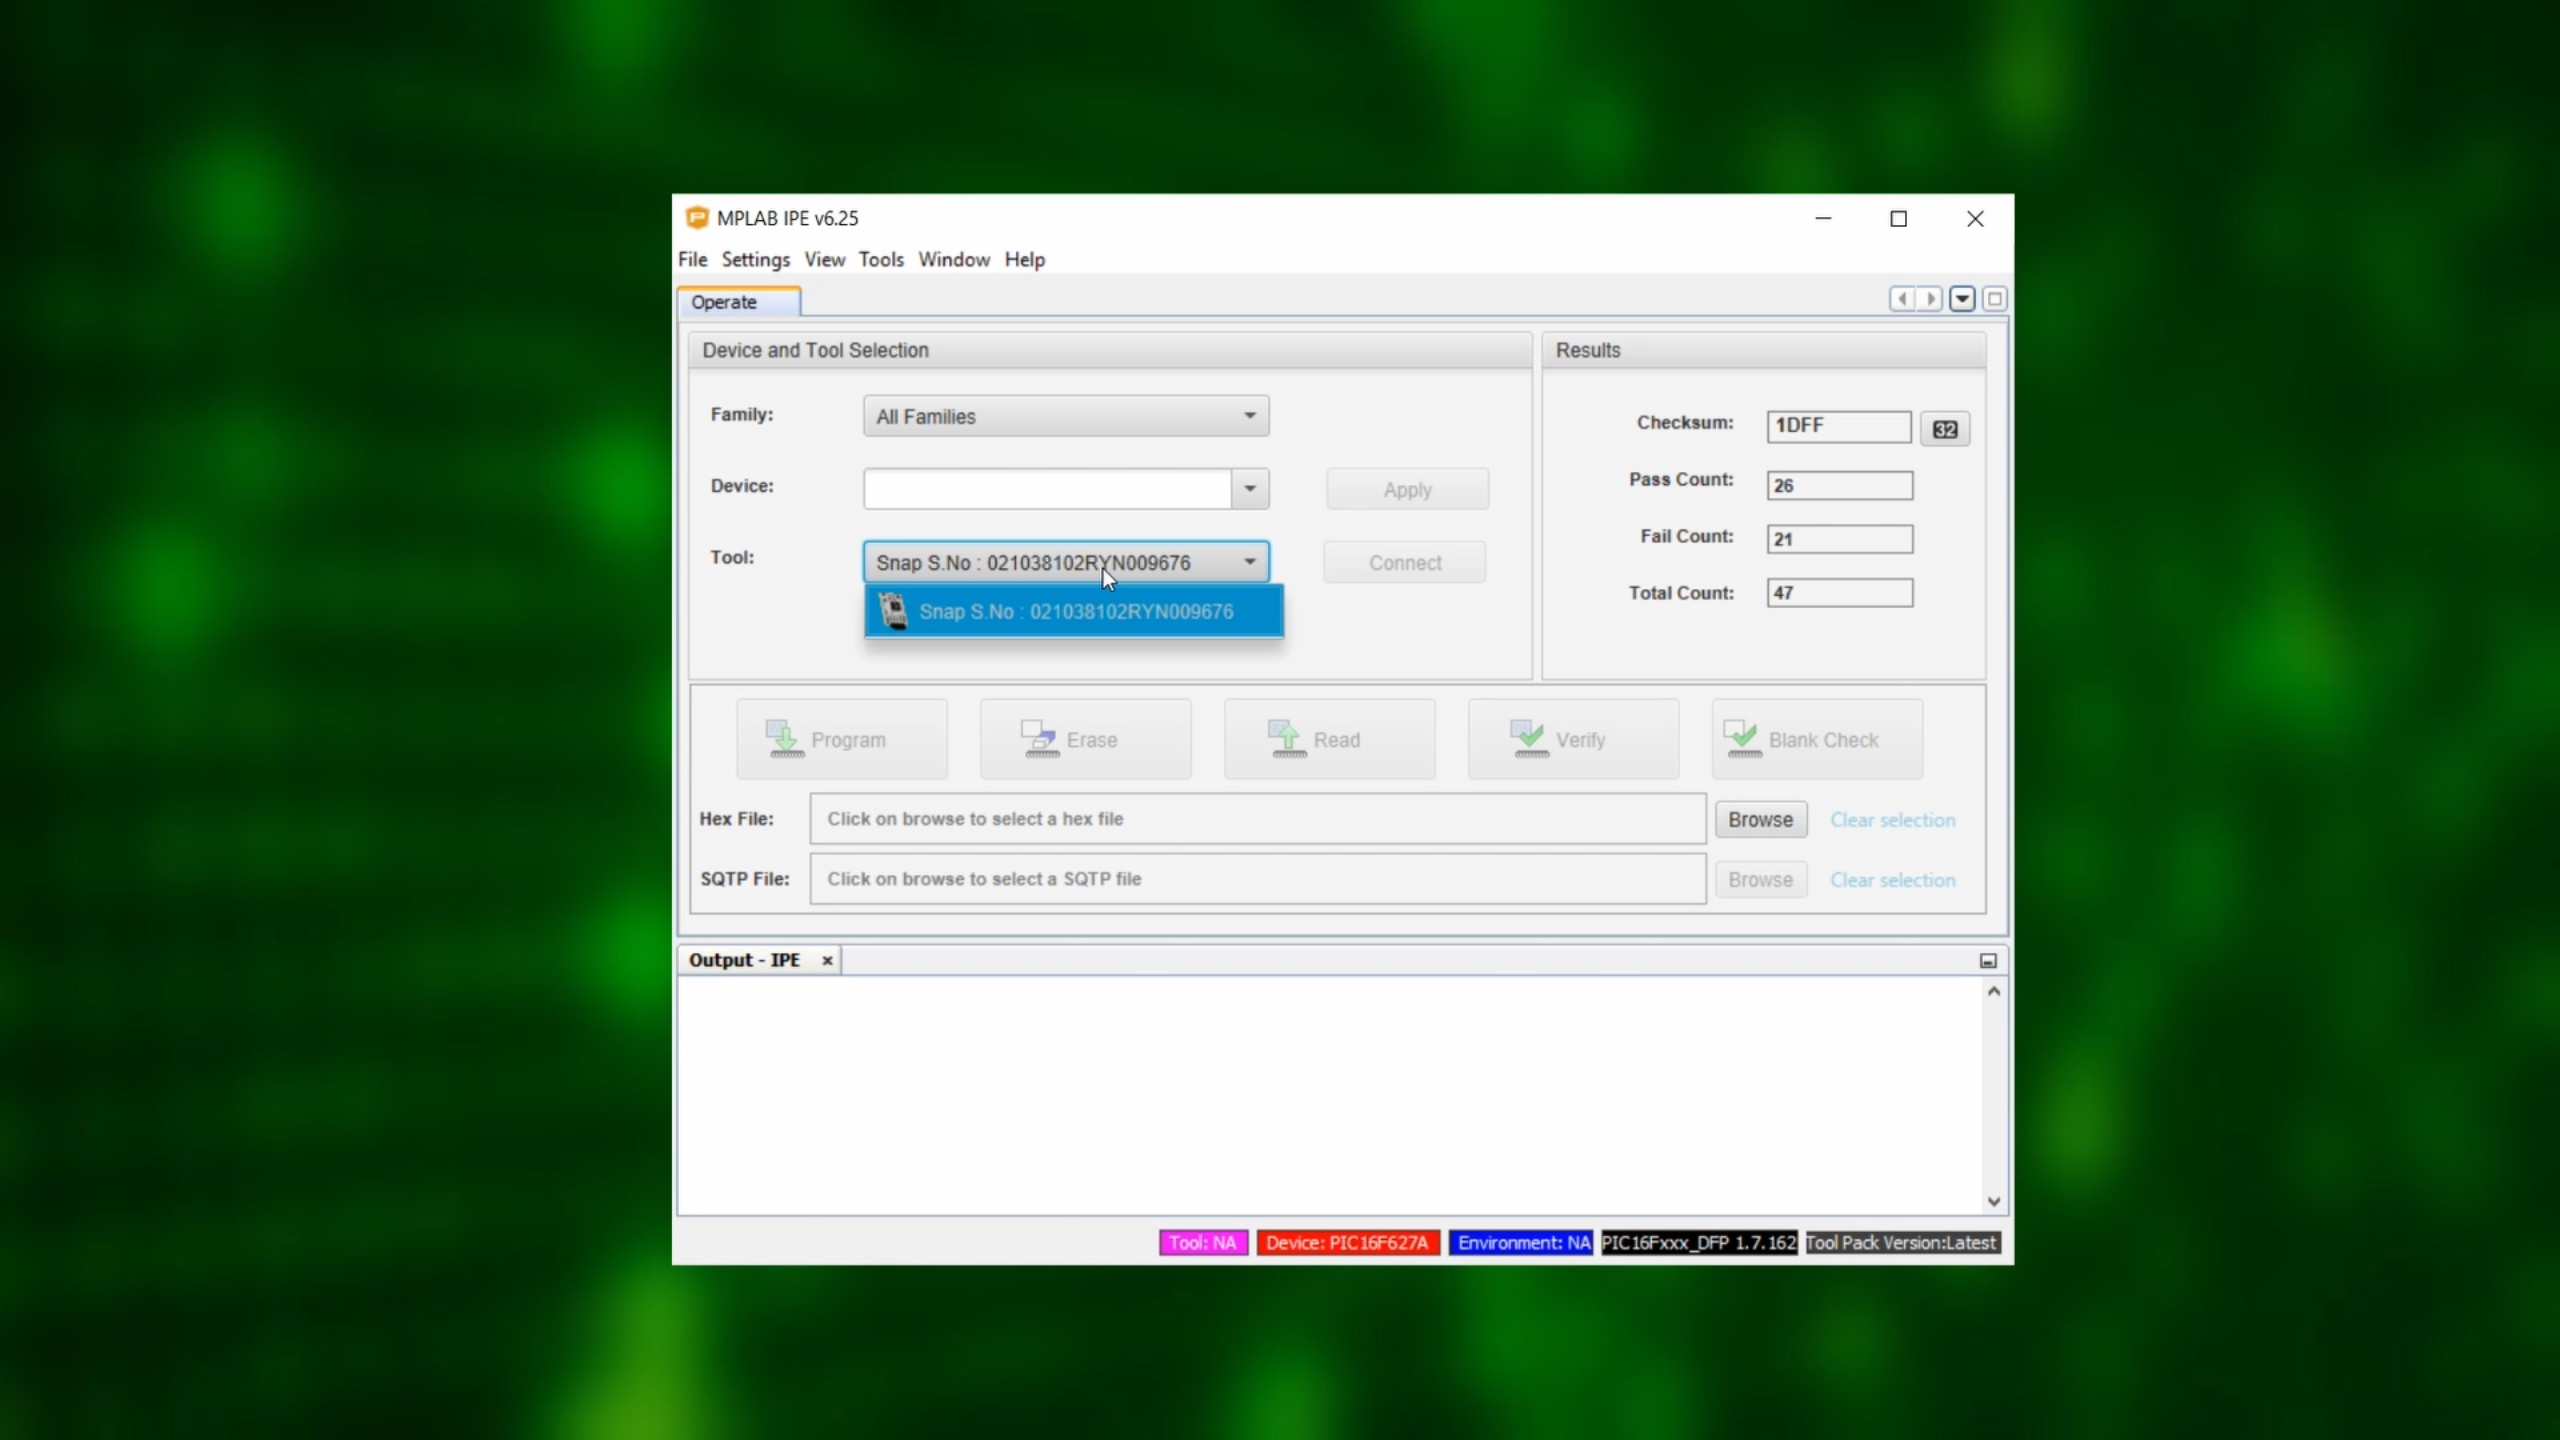Screen dimensions: 2560x1440
Task: Maximize the Operate tab window icon
Action: pyautogui.click(x=1994, y=299)
